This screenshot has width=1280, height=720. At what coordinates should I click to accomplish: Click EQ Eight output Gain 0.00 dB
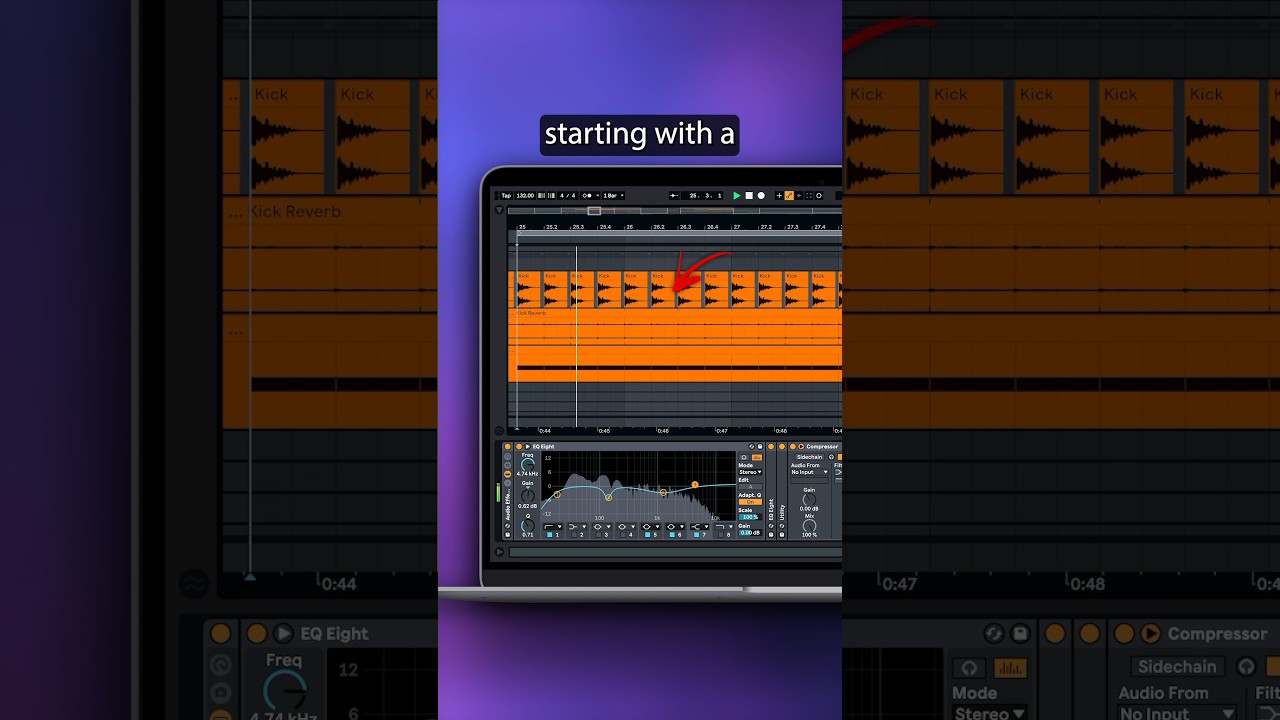[750, 533]
